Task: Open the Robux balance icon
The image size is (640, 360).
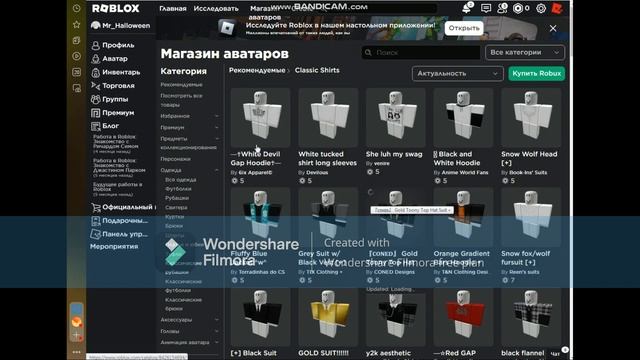Action: (518, 8)
